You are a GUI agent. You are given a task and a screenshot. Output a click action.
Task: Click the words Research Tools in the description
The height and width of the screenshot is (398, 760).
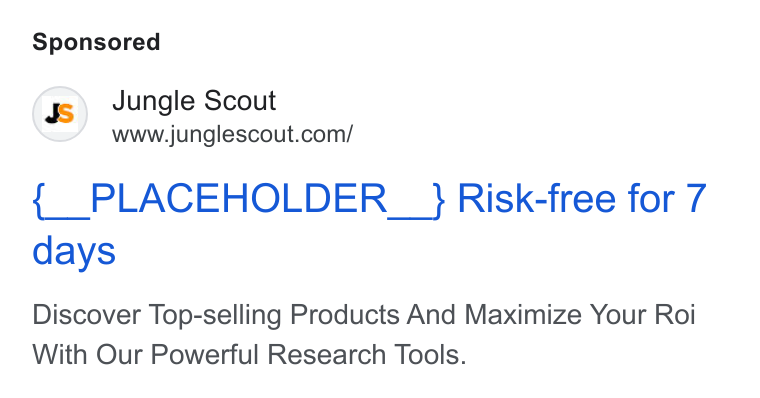[x=366, y=354]
